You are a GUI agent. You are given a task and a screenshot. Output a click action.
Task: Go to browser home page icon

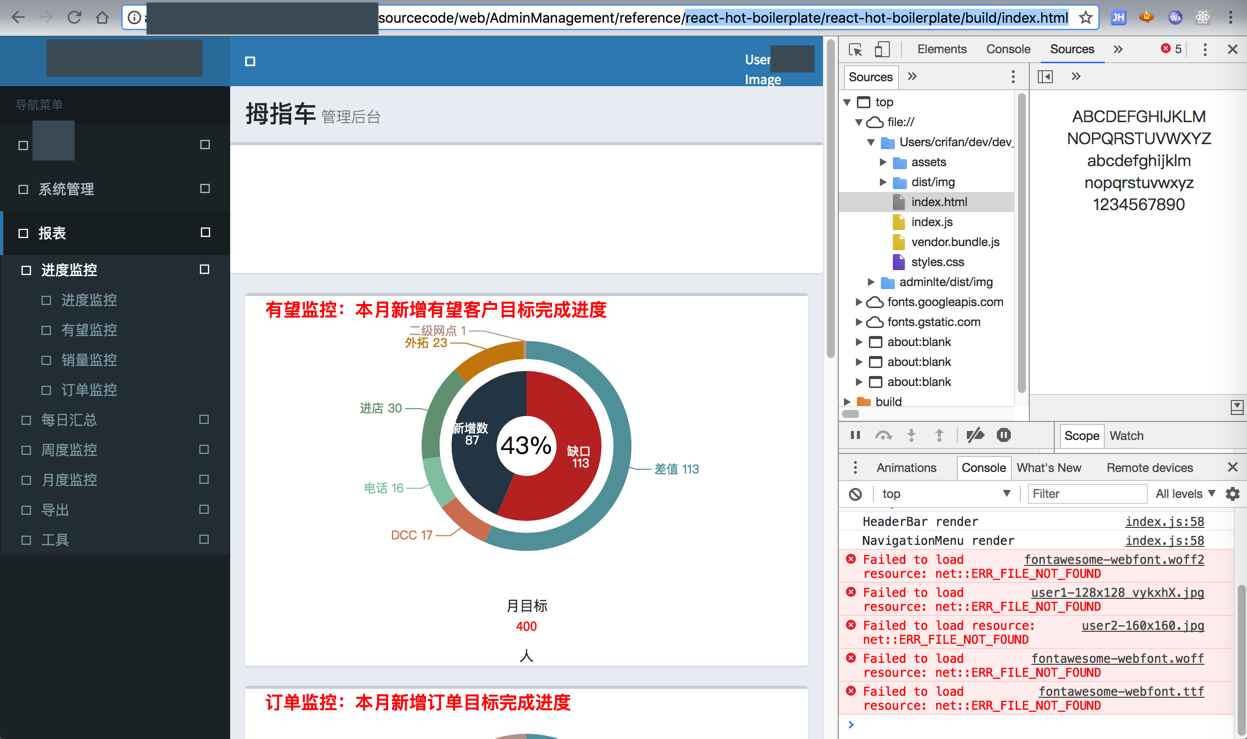(x=102, y=17)
